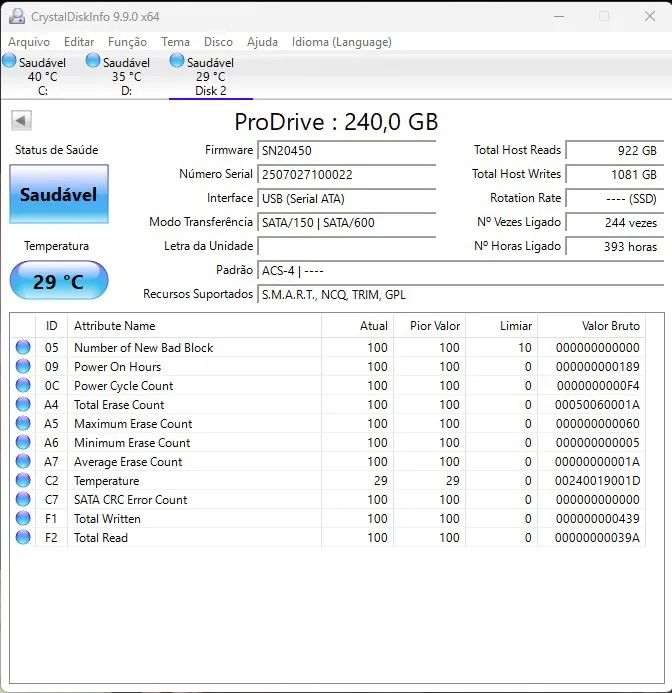
Task: Select the SATA CRC Error Count row name
Action: 130,499
